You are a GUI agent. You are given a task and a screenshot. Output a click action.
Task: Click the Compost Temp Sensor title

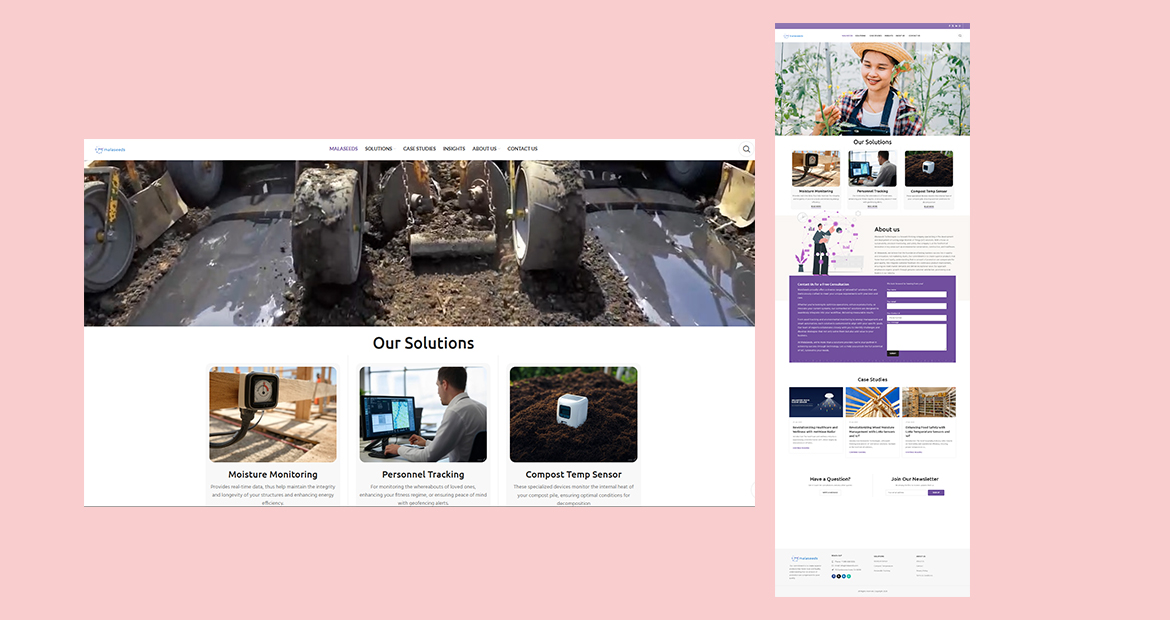coord(573,474)
